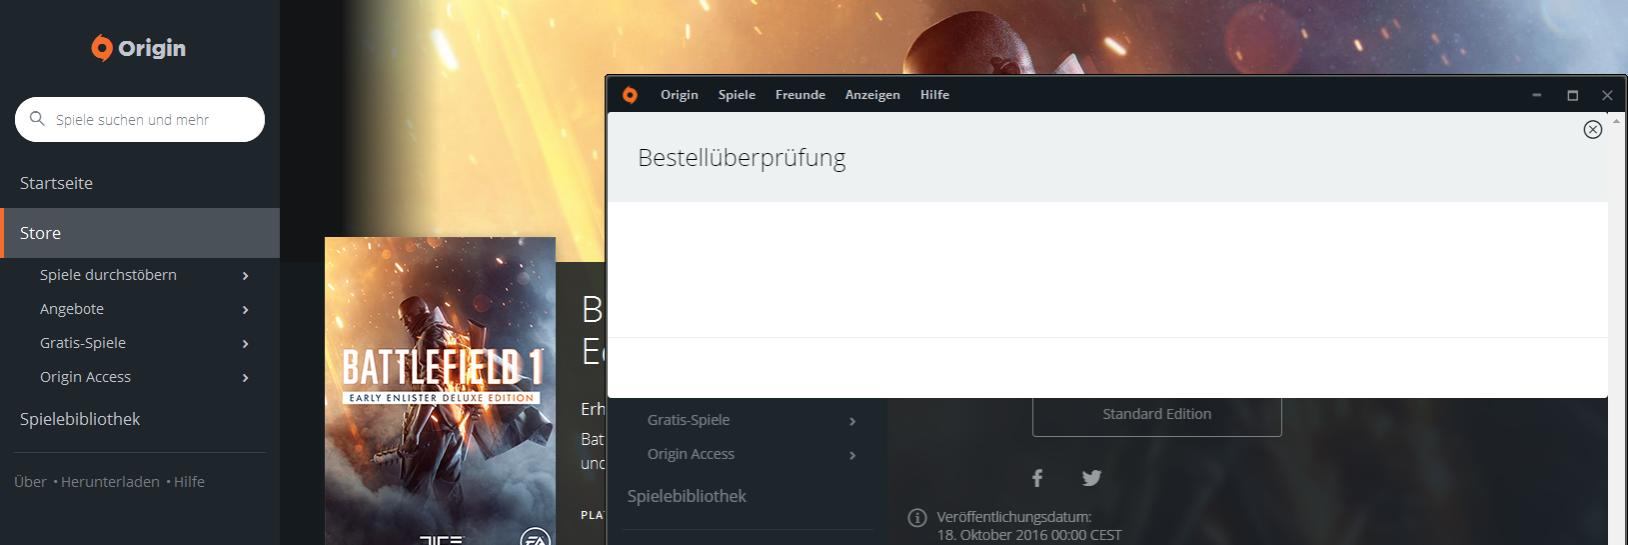This screenshot has width=1628, height=545.
Task: Open the Herunterladen link
Action: click(x=110, y=482)
